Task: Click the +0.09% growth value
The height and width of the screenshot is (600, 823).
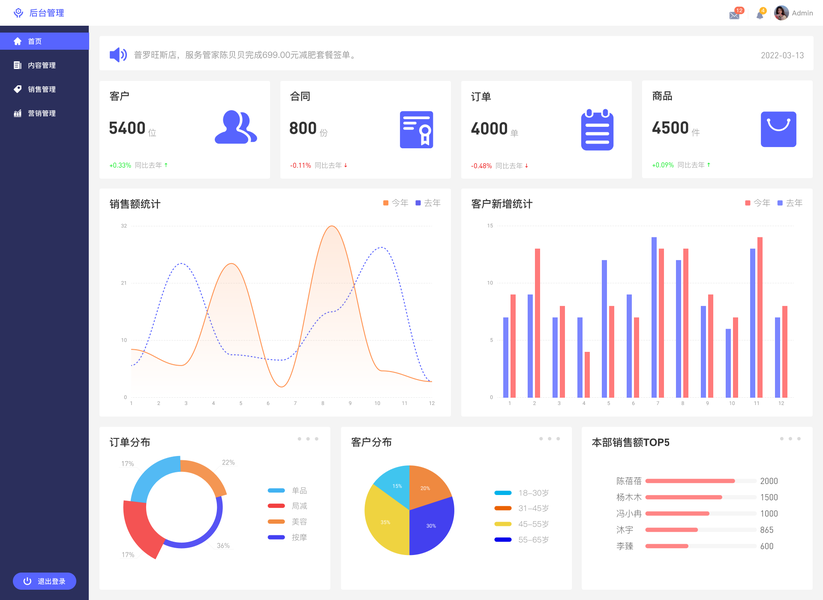Action: point(663,165)
